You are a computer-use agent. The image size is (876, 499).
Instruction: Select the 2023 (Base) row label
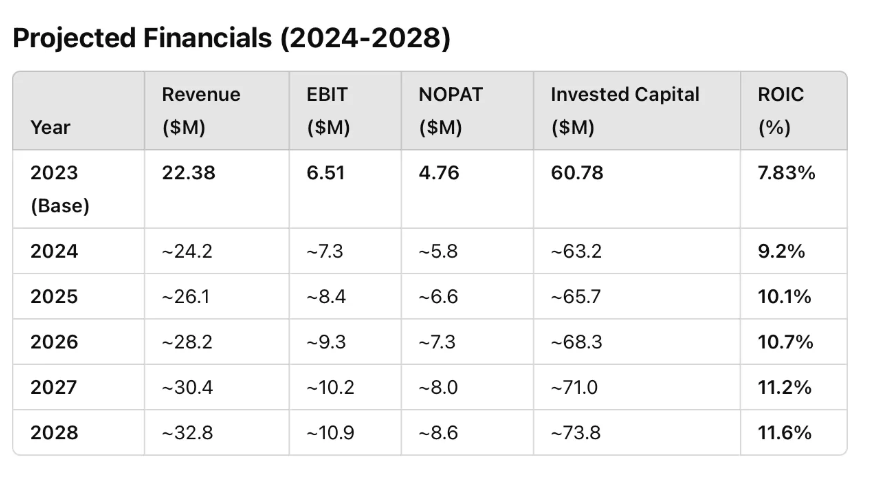(60, 189)
